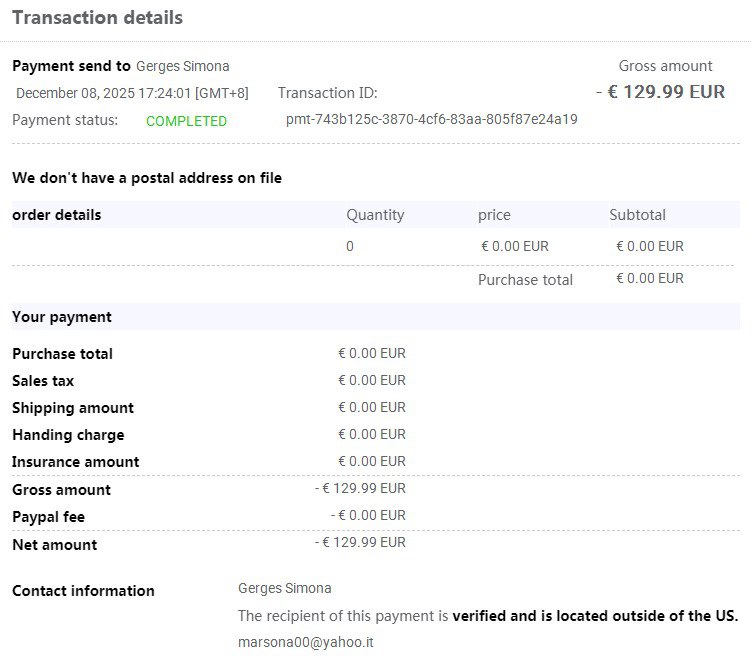Click the date December 08, 2025 timestamp
The image size is (752, 663).
[132, 93]
